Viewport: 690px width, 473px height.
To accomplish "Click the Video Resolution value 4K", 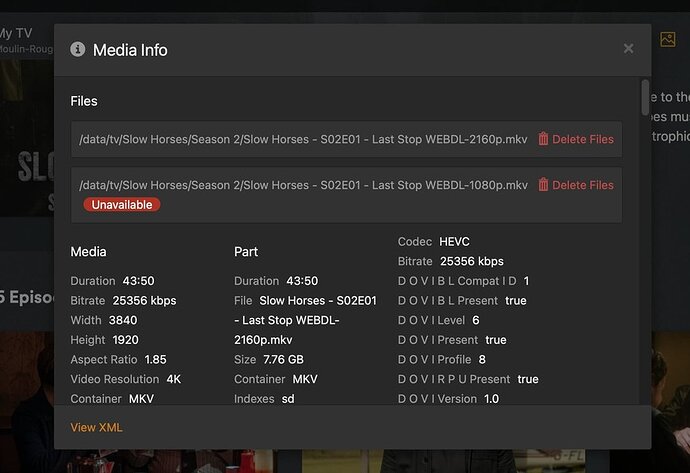I will point(174,379).
